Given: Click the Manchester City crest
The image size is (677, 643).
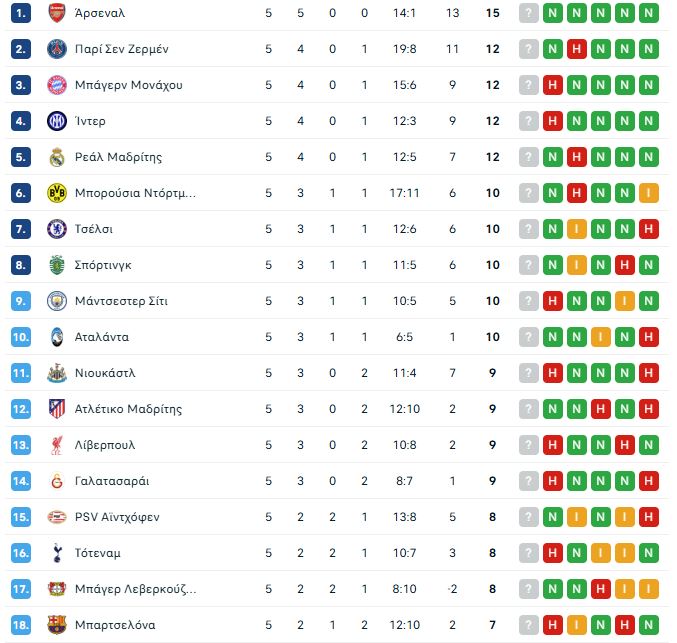Looking at the screenshot, I should click(56, 301).
